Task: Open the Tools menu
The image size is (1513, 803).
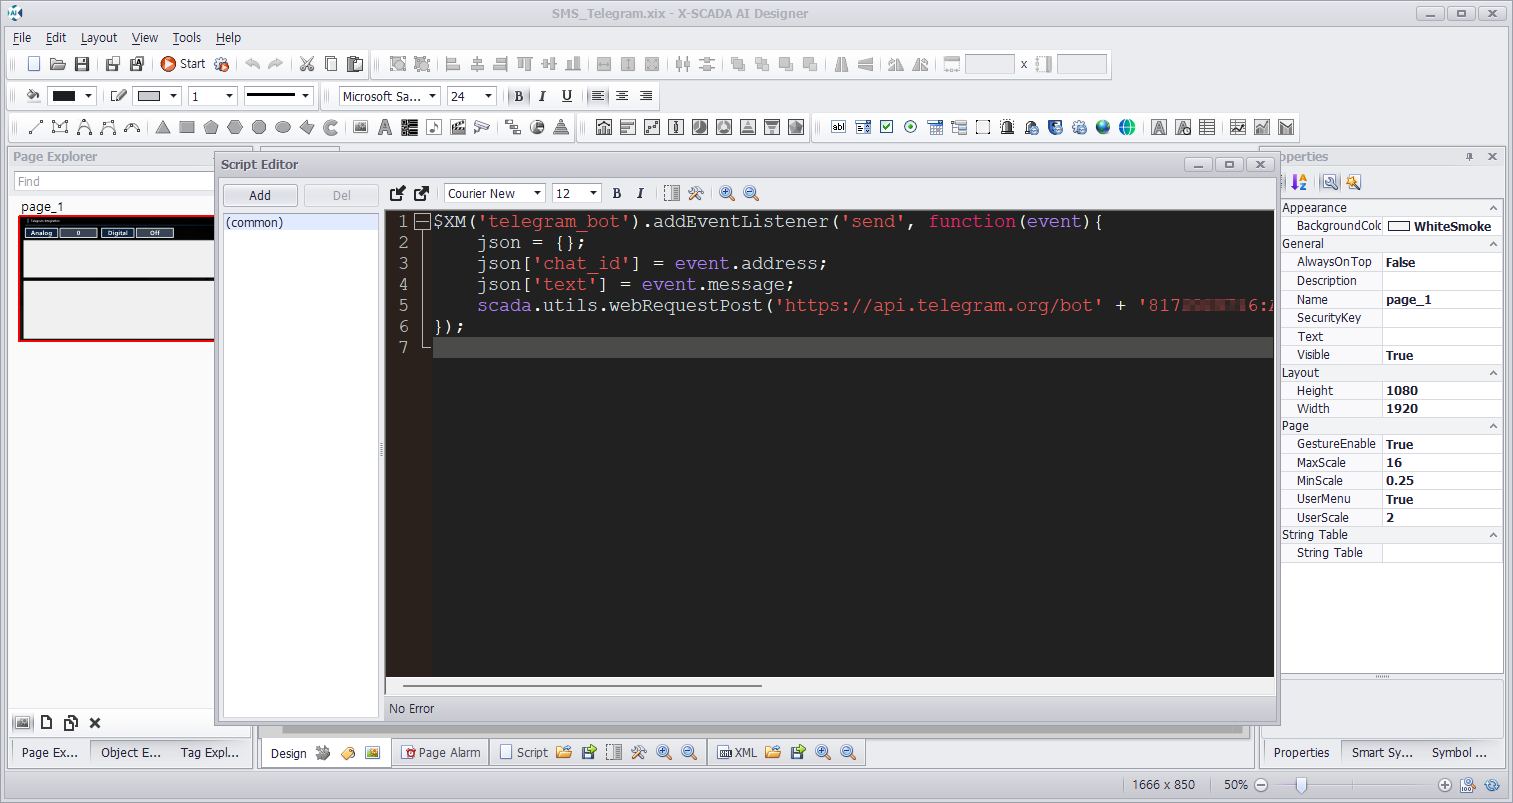Action: [x=187, y=37]
